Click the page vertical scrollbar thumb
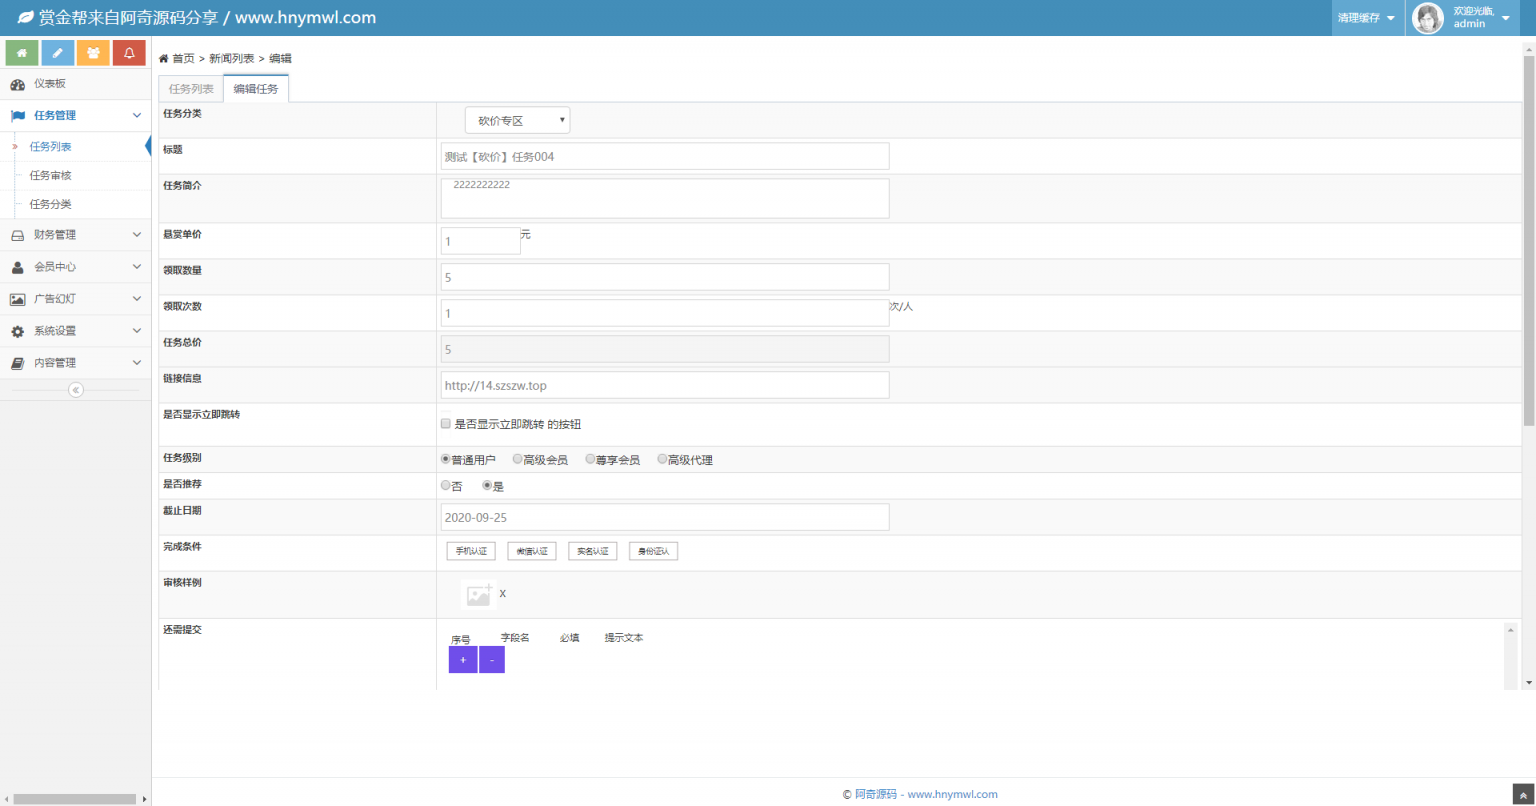 point(1528,240)
